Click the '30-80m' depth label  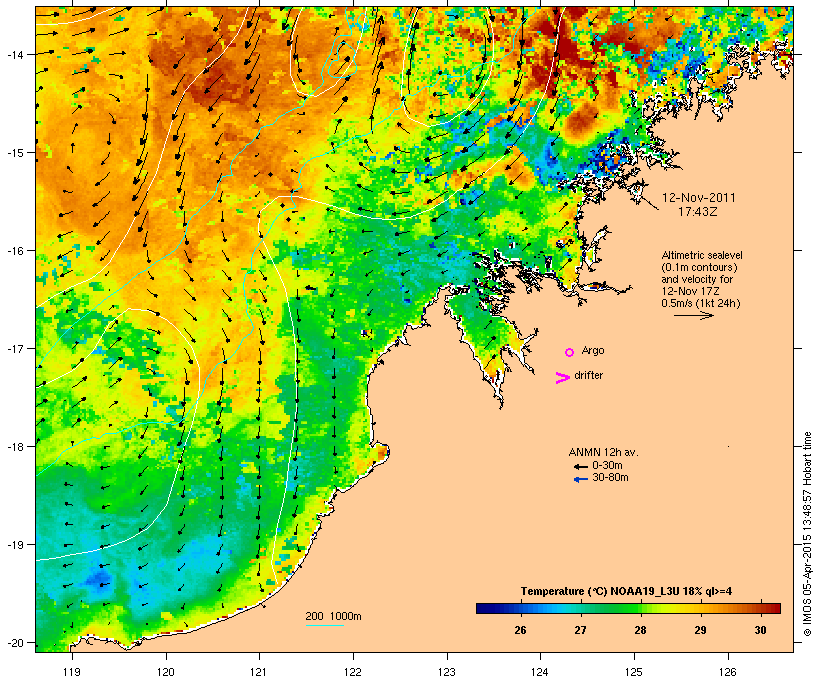610,478
